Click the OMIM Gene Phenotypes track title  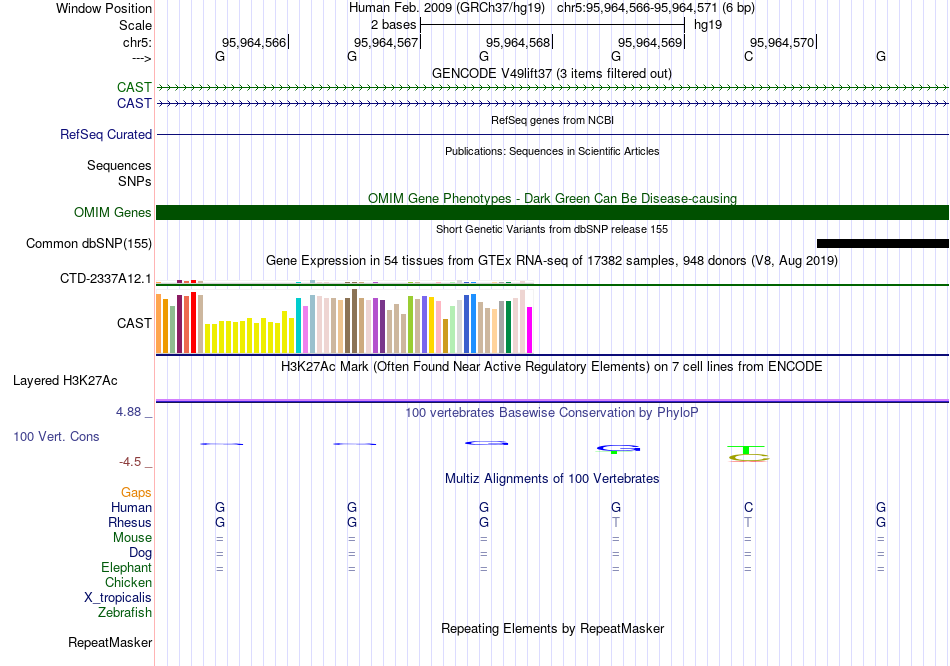(x=552, y=199)
